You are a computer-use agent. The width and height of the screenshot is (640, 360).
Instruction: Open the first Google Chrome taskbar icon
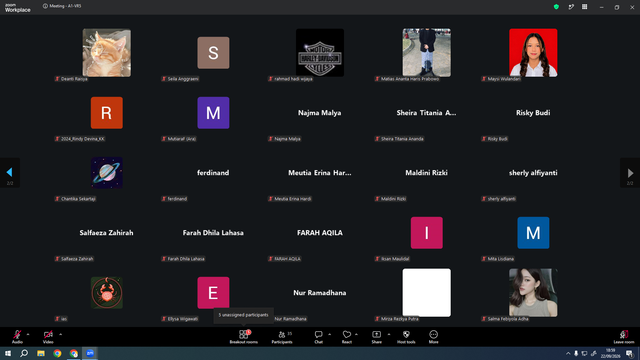point(57,353)
